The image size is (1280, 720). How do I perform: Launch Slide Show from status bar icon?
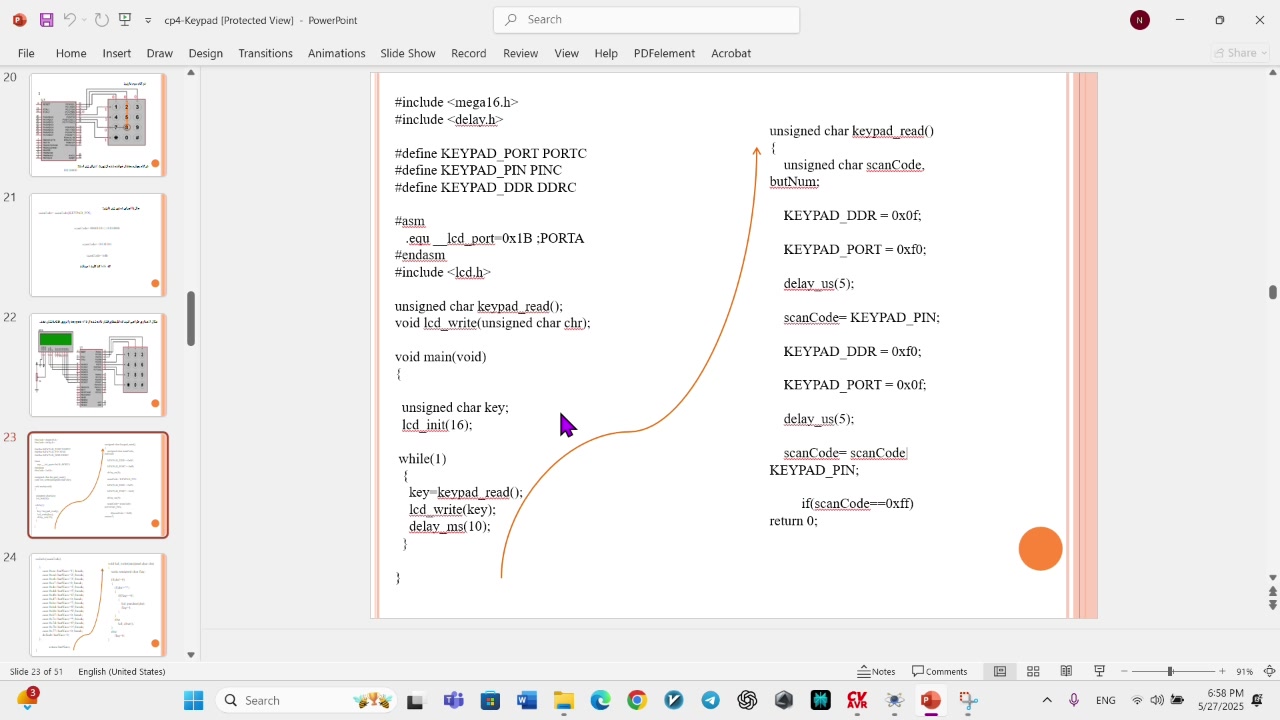(1099, 672)
